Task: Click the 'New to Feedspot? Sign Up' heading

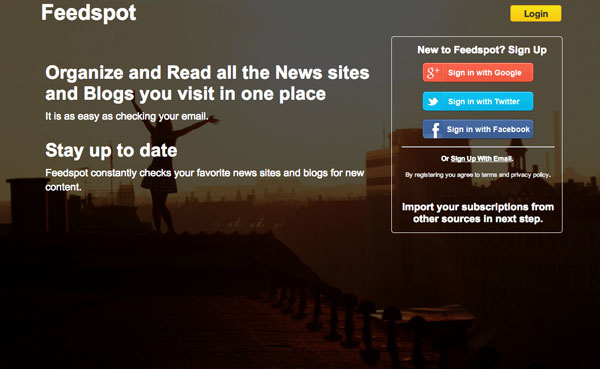Action: pos(482,50)
